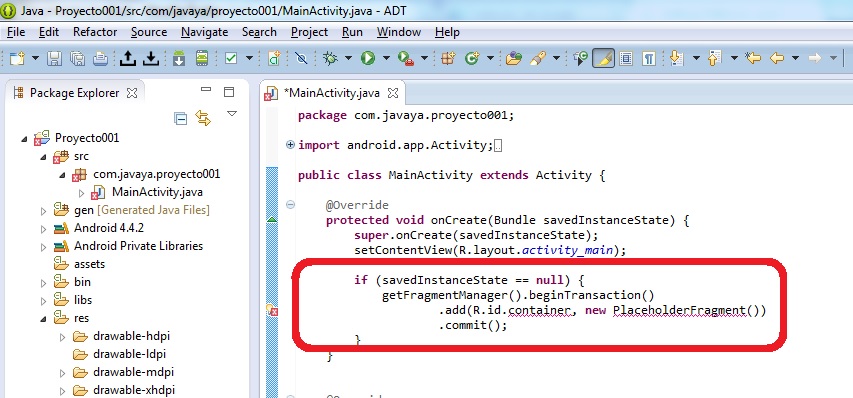The width and height of the screenshot is (853, 398).
Task: Click the download arrow toolbar icon
Action: [x=151, y=58]
